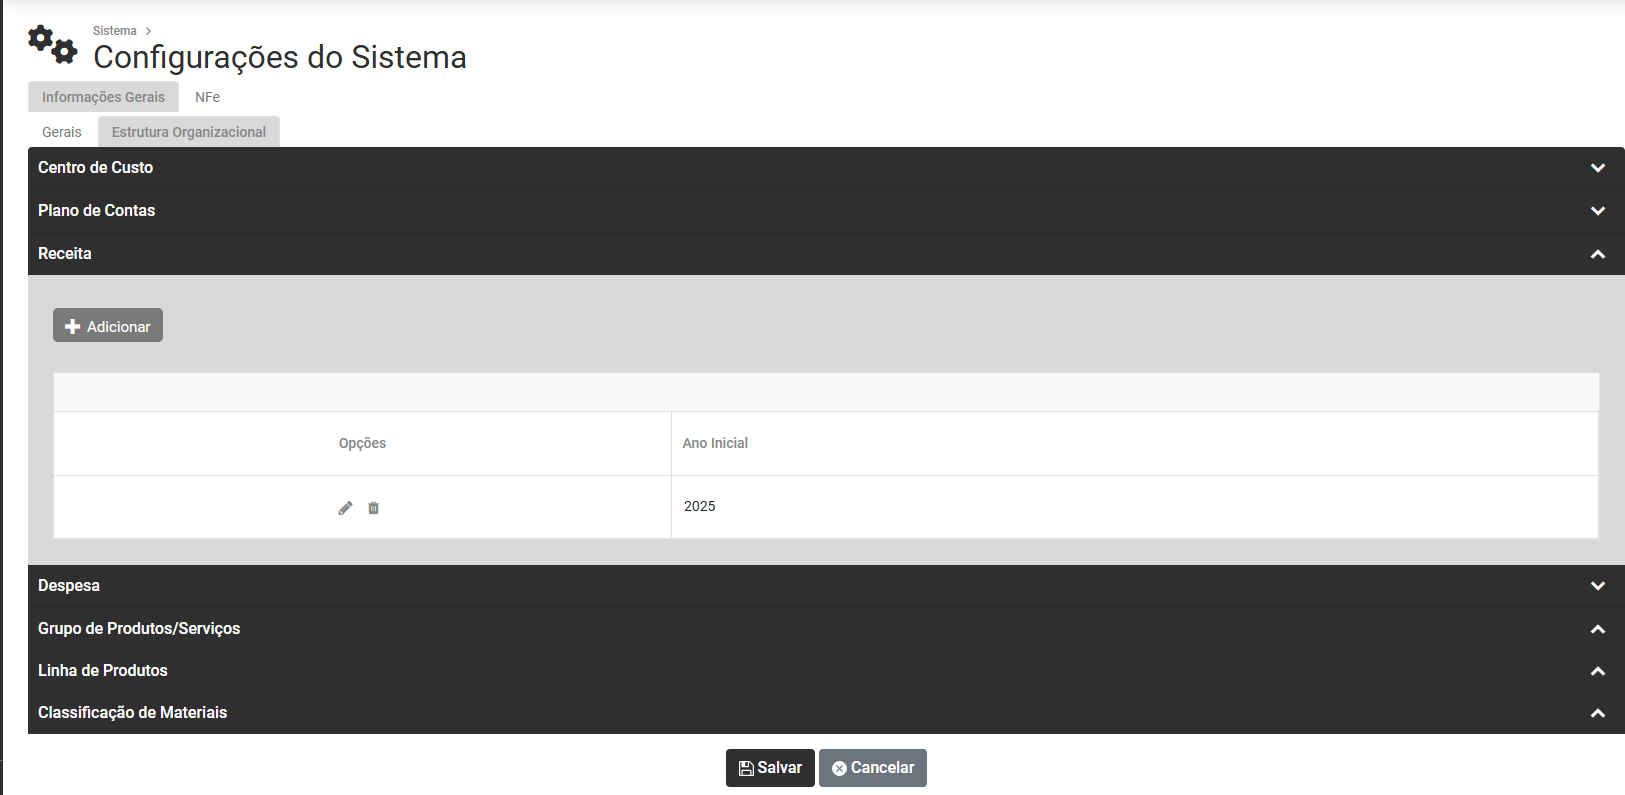Select the Estrutura Organizacional sub-tab

point(188,132)
